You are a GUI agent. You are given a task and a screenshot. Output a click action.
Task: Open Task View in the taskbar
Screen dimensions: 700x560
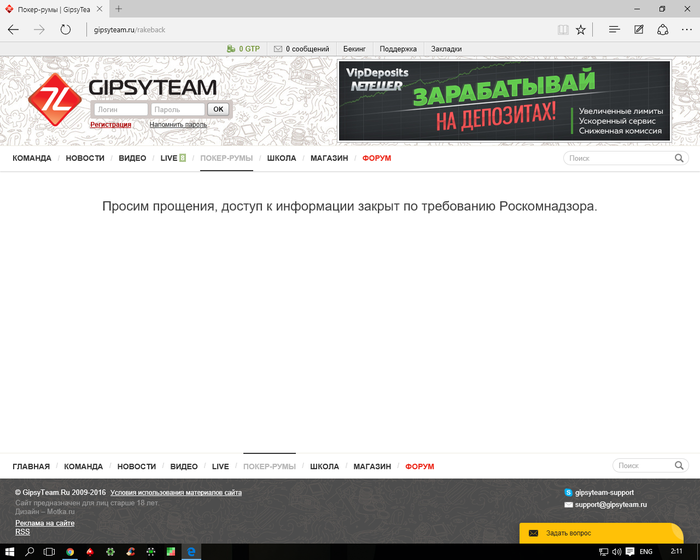(x=49, y=552)
